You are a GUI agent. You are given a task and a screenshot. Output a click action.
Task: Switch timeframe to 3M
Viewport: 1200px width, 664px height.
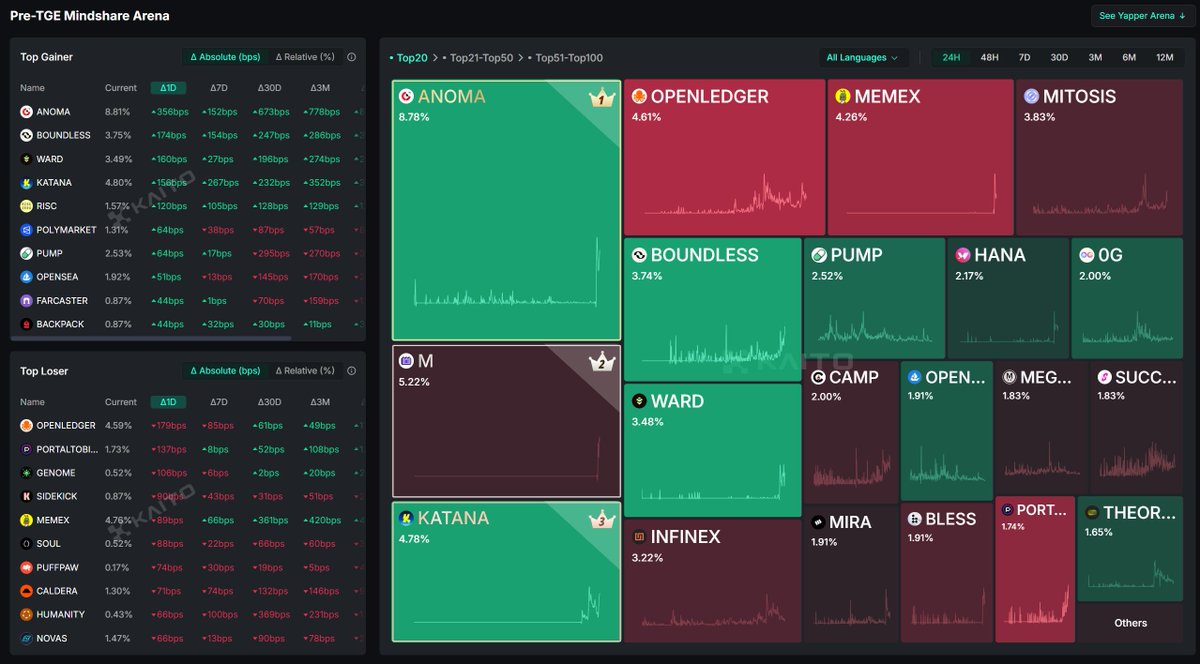[x=1095, y=57]
